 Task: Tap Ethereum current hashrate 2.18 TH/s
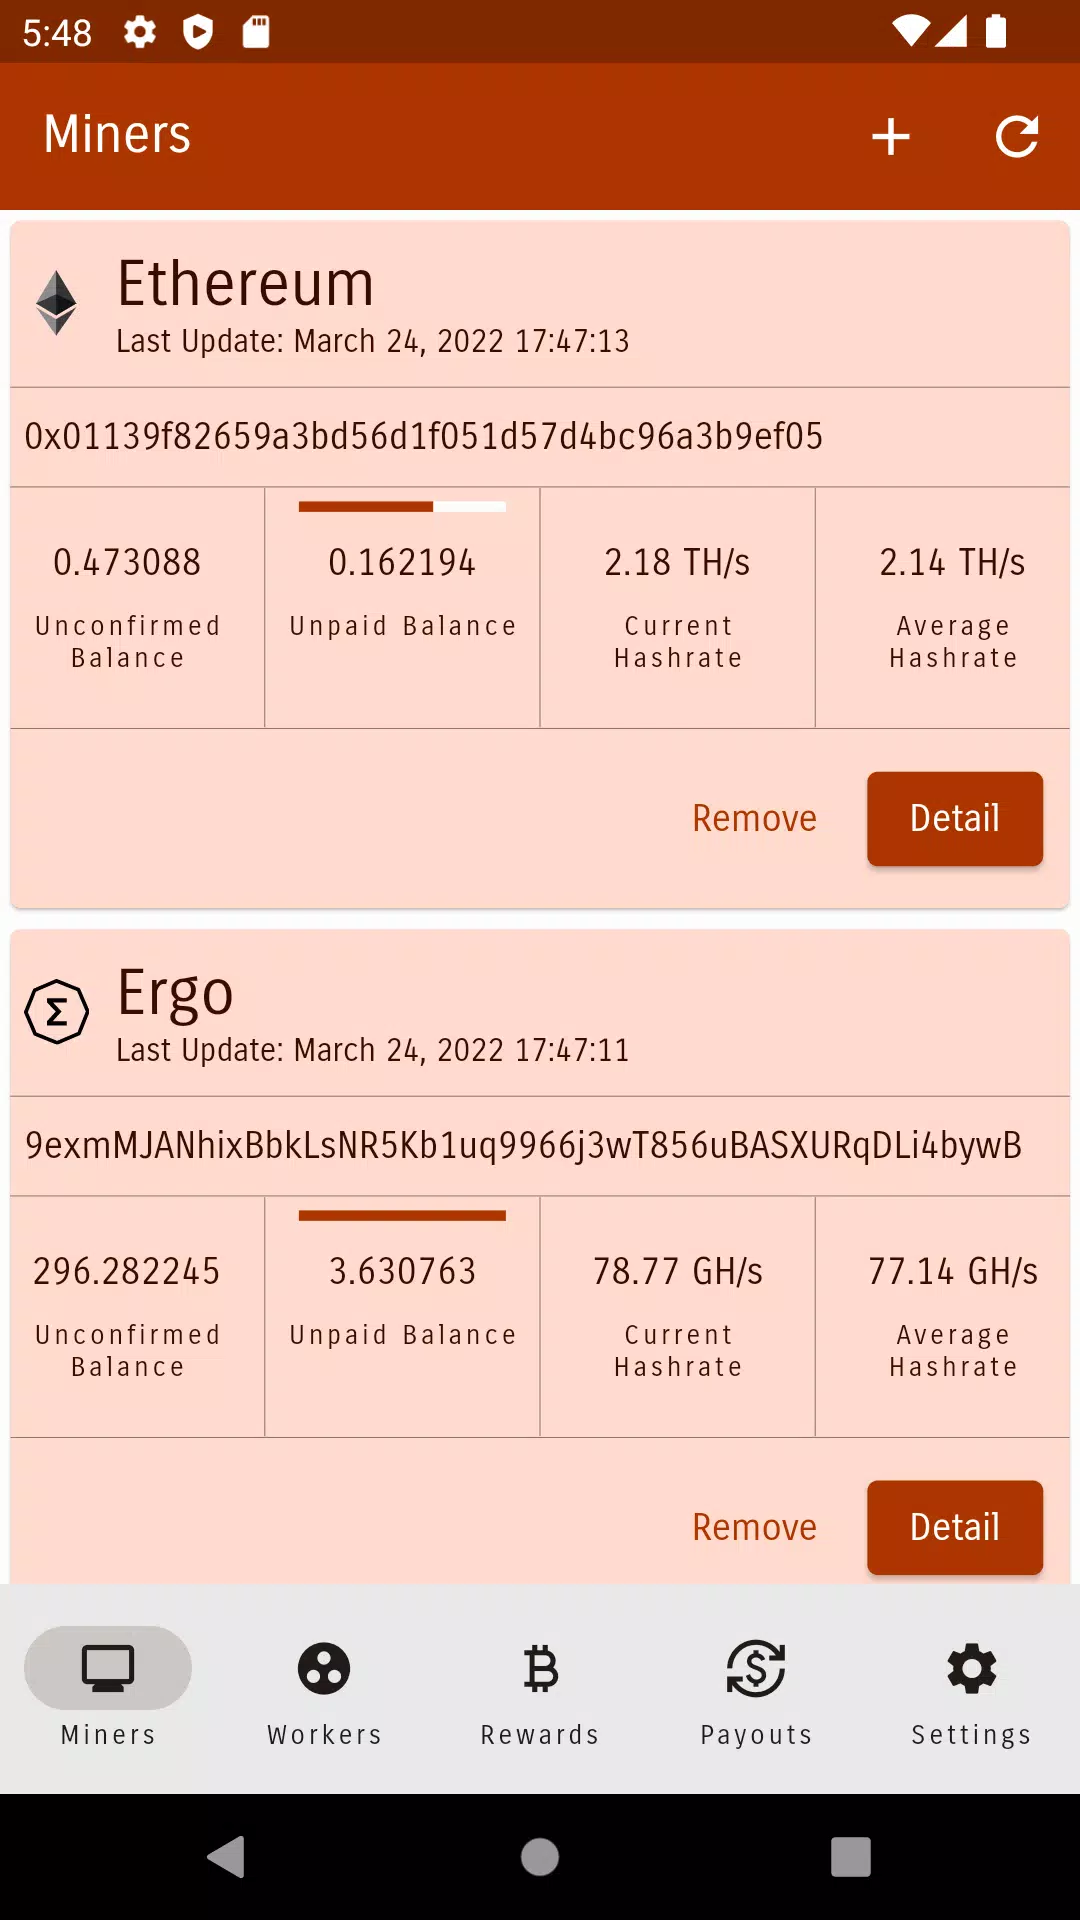pos(677,563)
